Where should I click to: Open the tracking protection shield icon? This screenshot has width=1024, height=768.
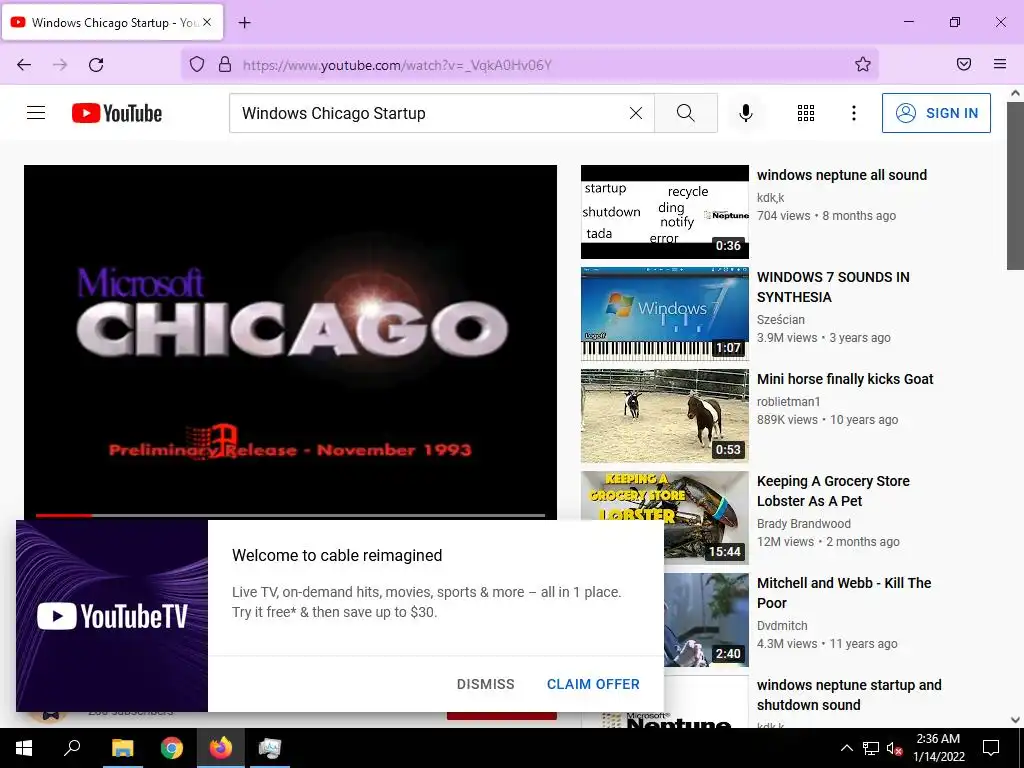click(197, 64)
